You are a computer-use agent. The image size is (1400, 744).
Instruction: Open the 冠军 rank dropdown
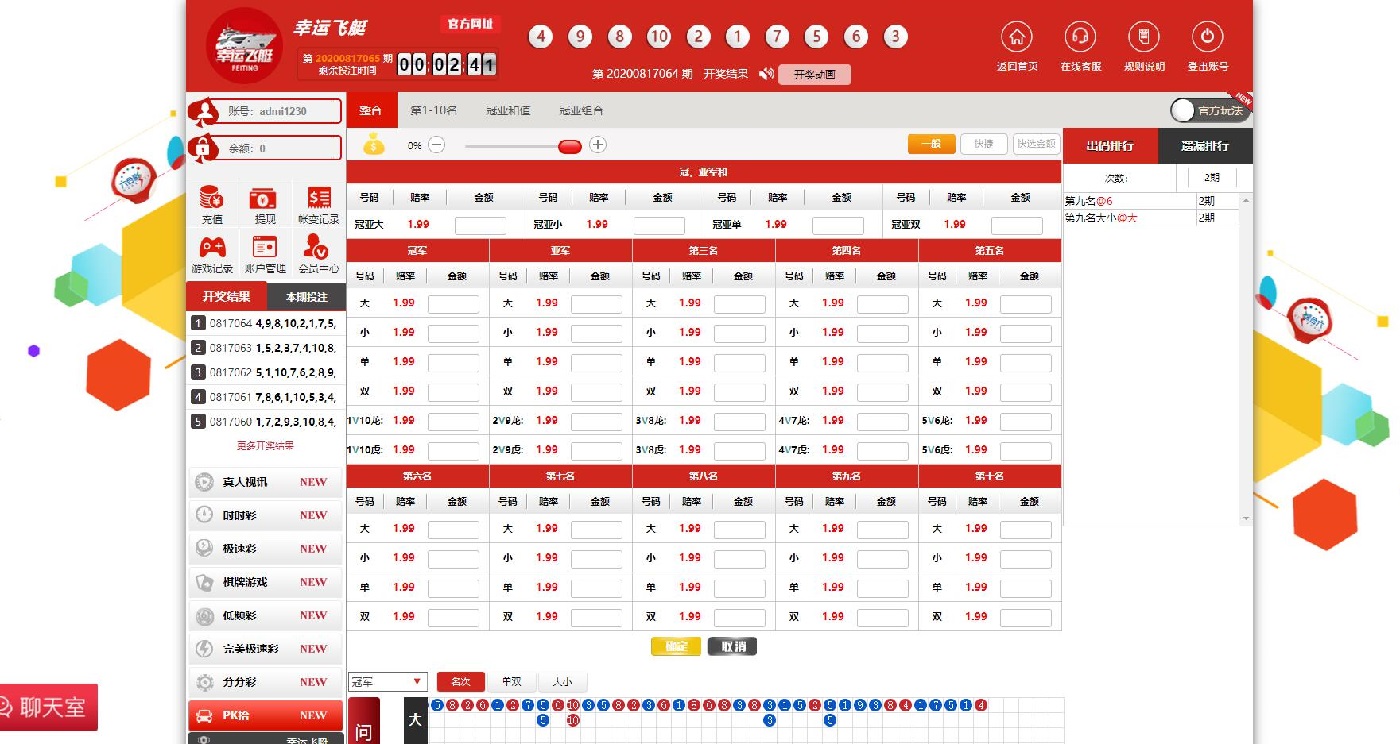pos(388,682)
